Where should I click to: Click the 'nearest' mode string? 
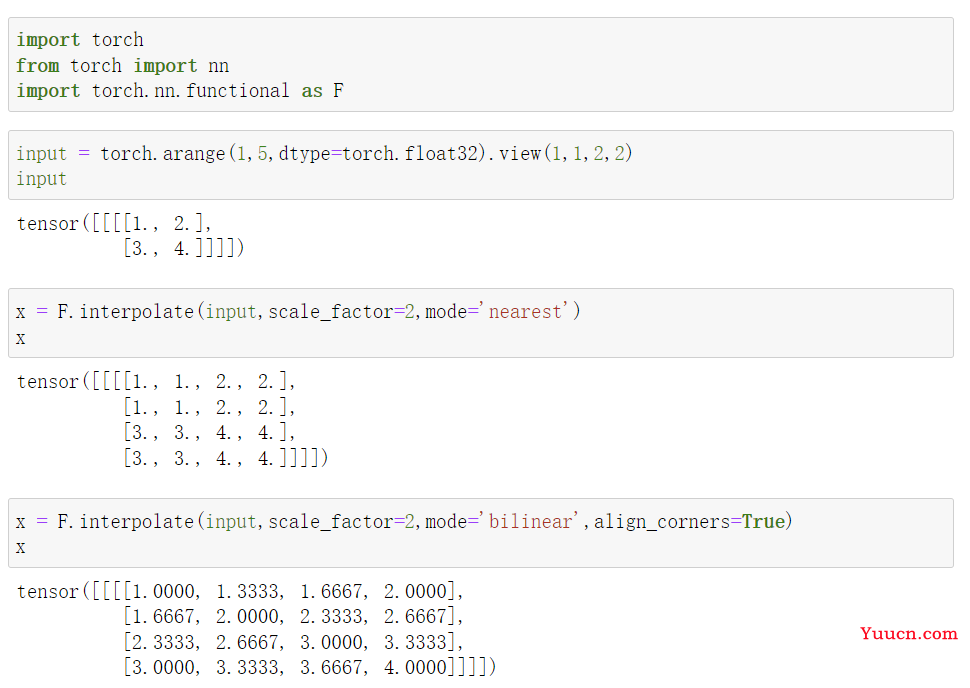pos(526,312)
